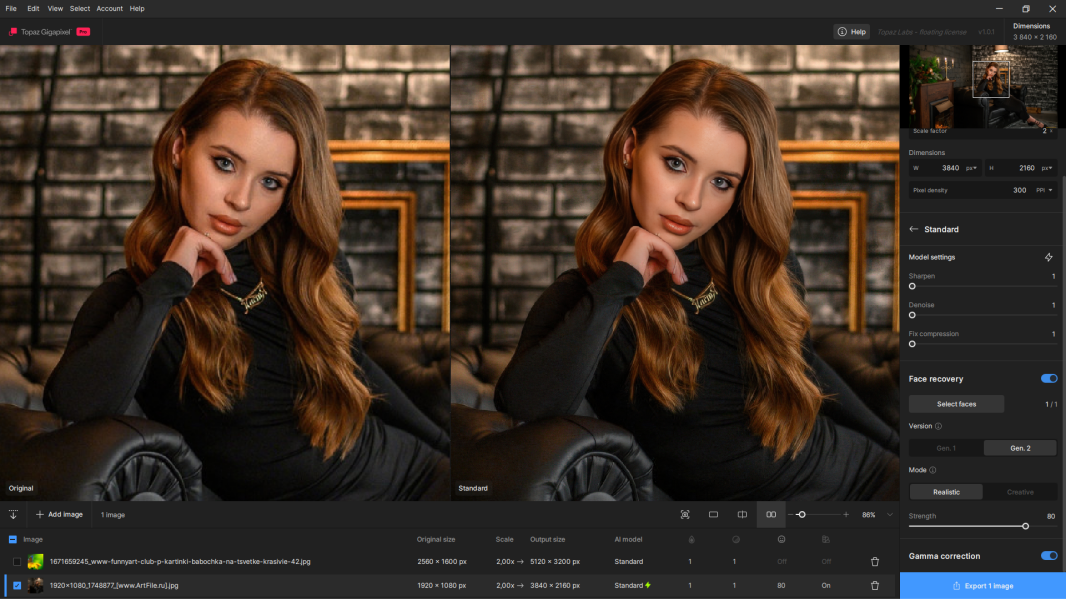Check the 1671659245 butterfly image checkbox
The image size is (1066, 600).
point(17,562)
